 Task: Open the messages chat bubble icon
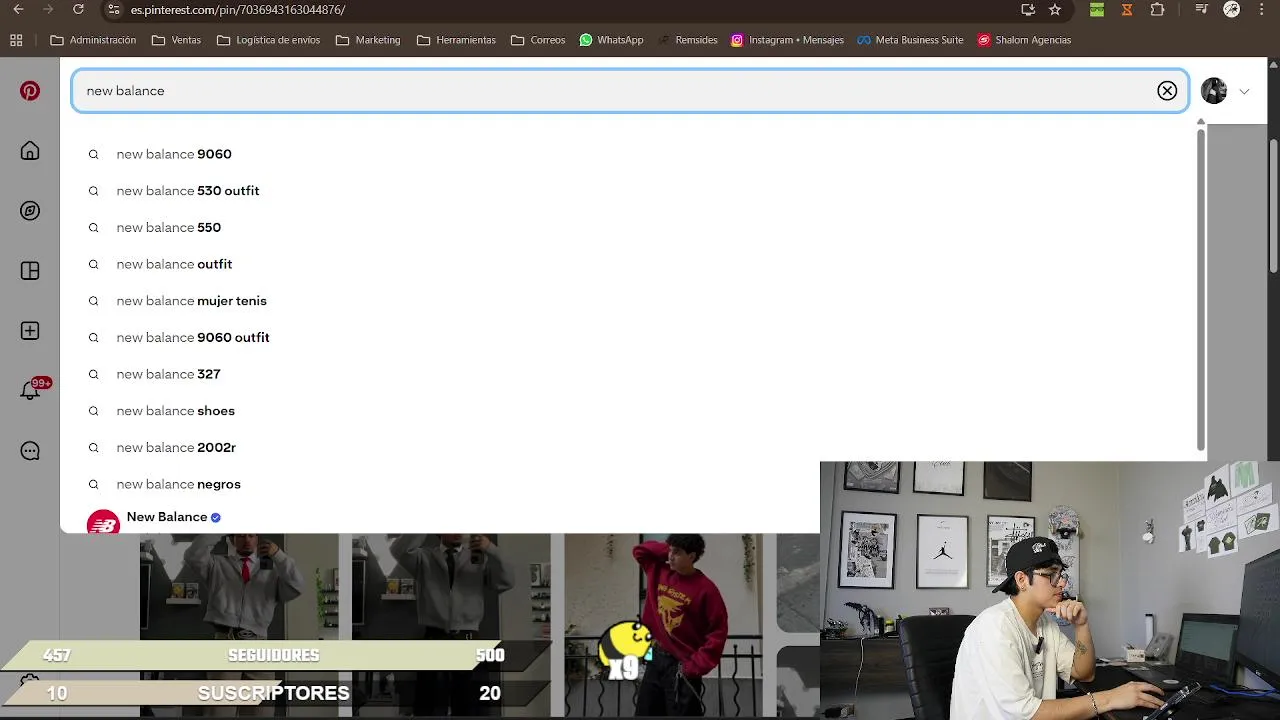point(30,451)
